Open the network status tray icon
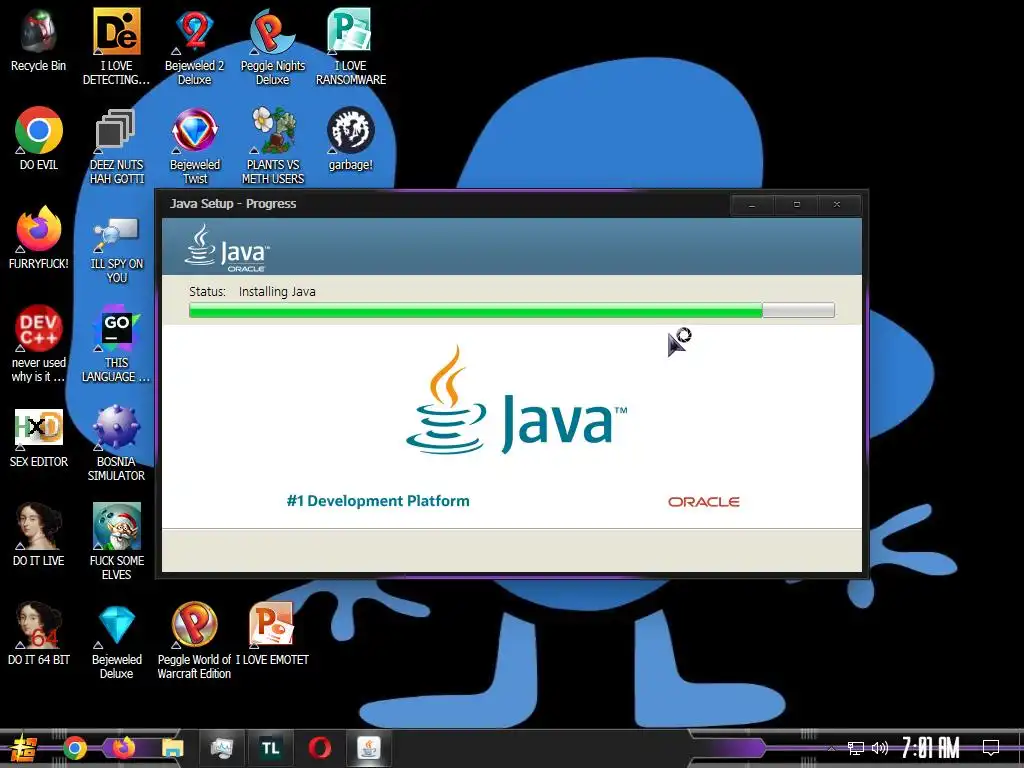The width and height of the screenshot is (1024, 768). point(856,748)
